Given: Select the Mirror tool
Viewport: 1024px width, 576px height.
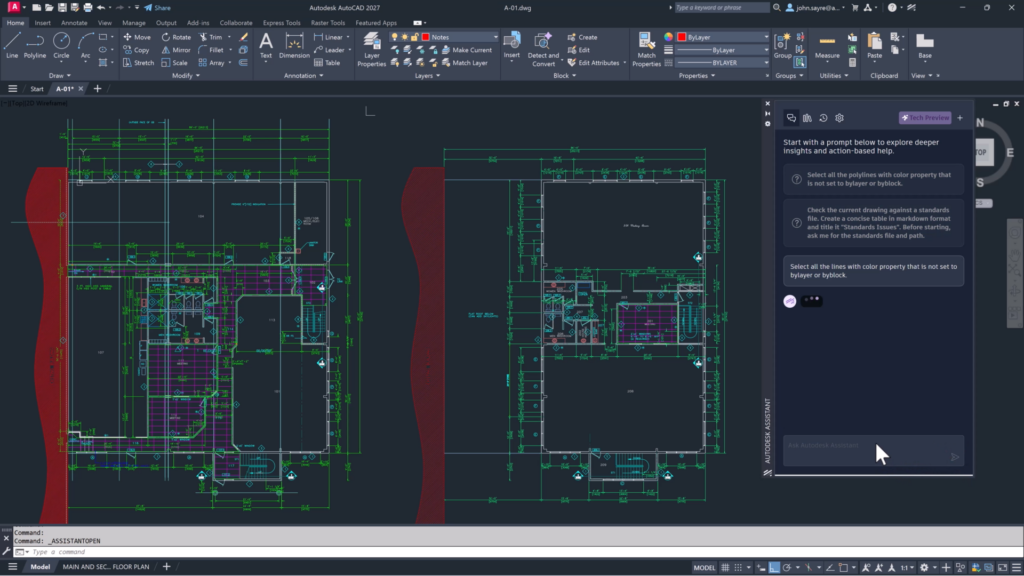Looking at the screenshot, I should tap(176, 50).
